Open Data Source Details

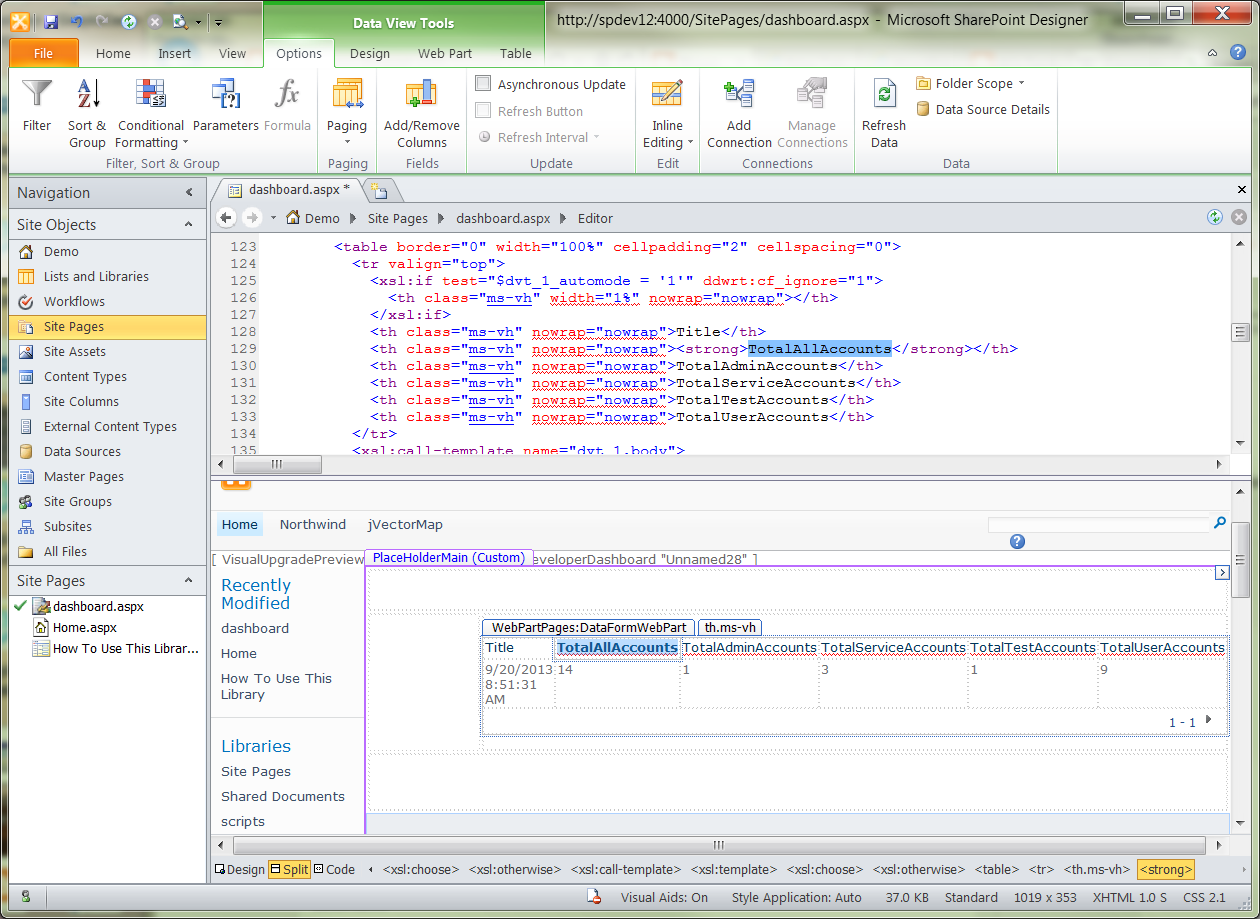pos(983,110)
